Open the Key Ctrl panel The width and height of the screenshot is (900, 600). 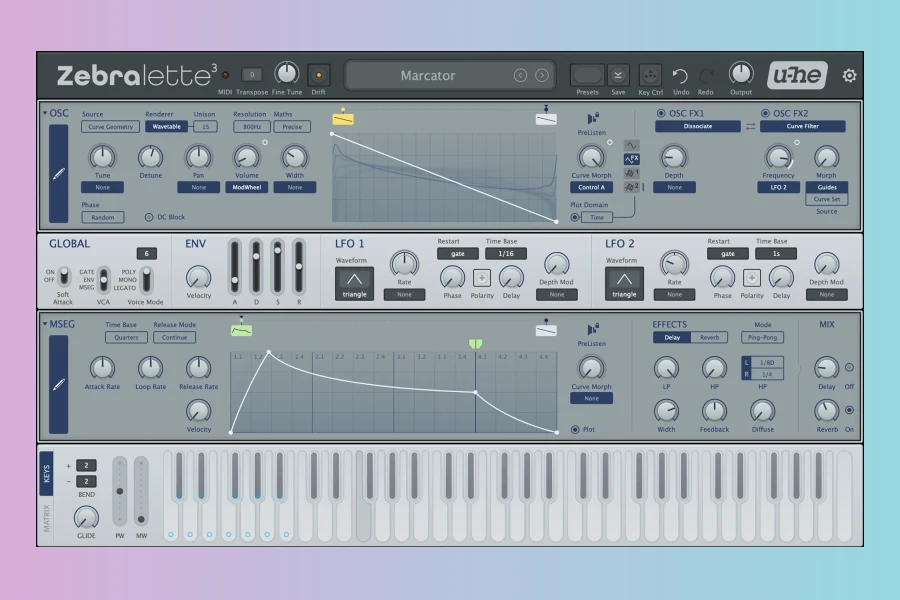pos(650,75)
